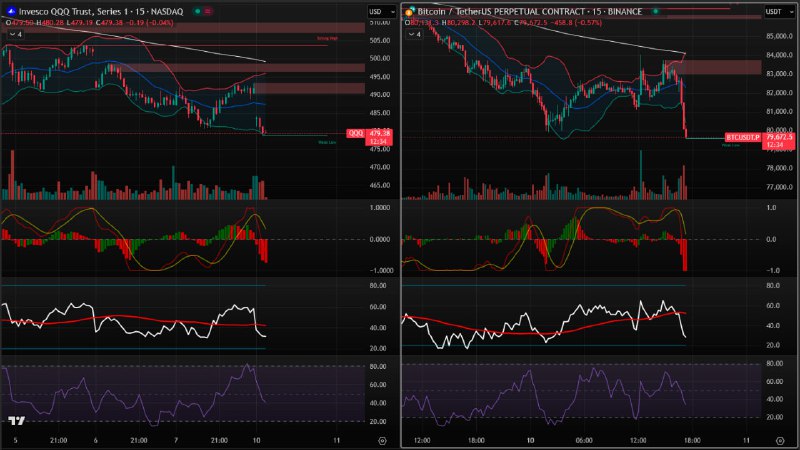Click the green market status dot on QQQ chart
The image size is (800, 450).
197,11
